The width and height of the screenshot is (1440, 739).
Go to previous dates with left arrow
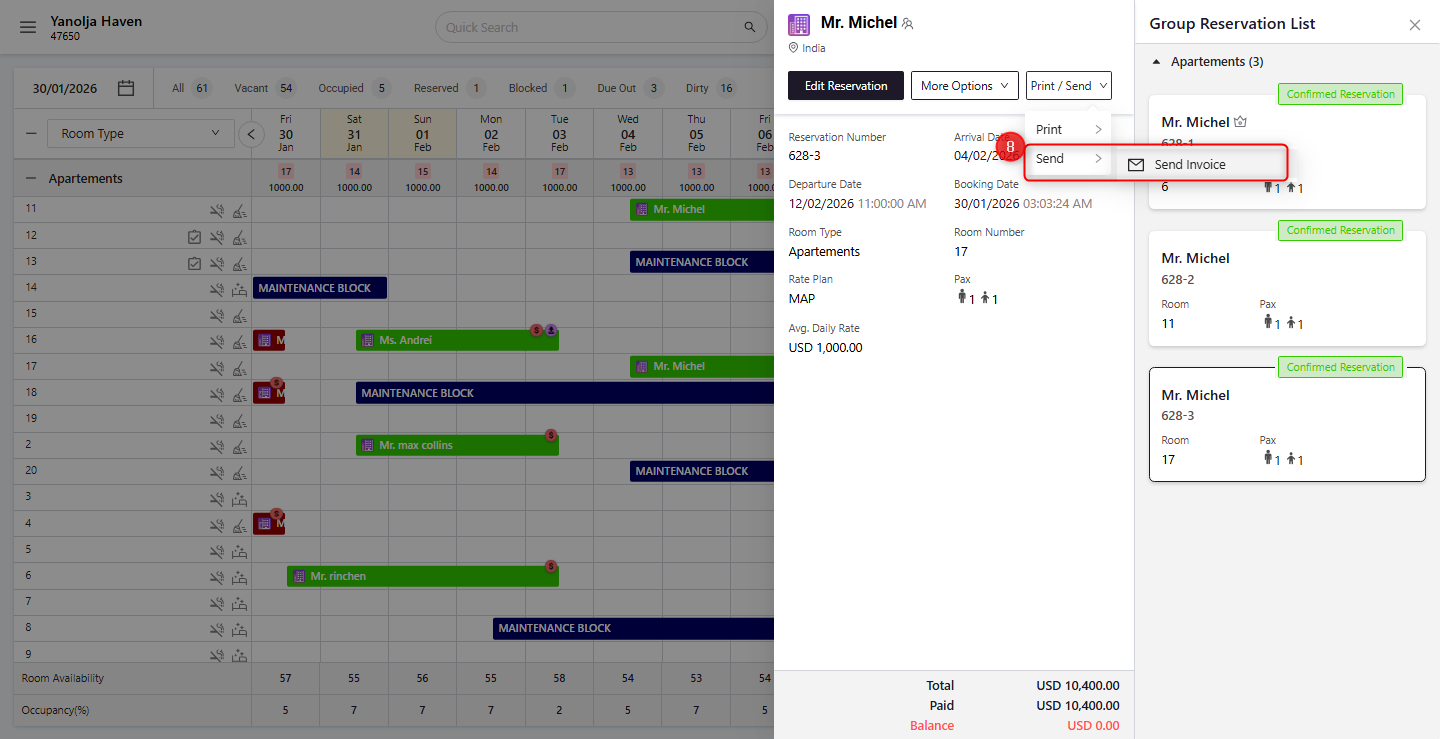click(252, 134)
